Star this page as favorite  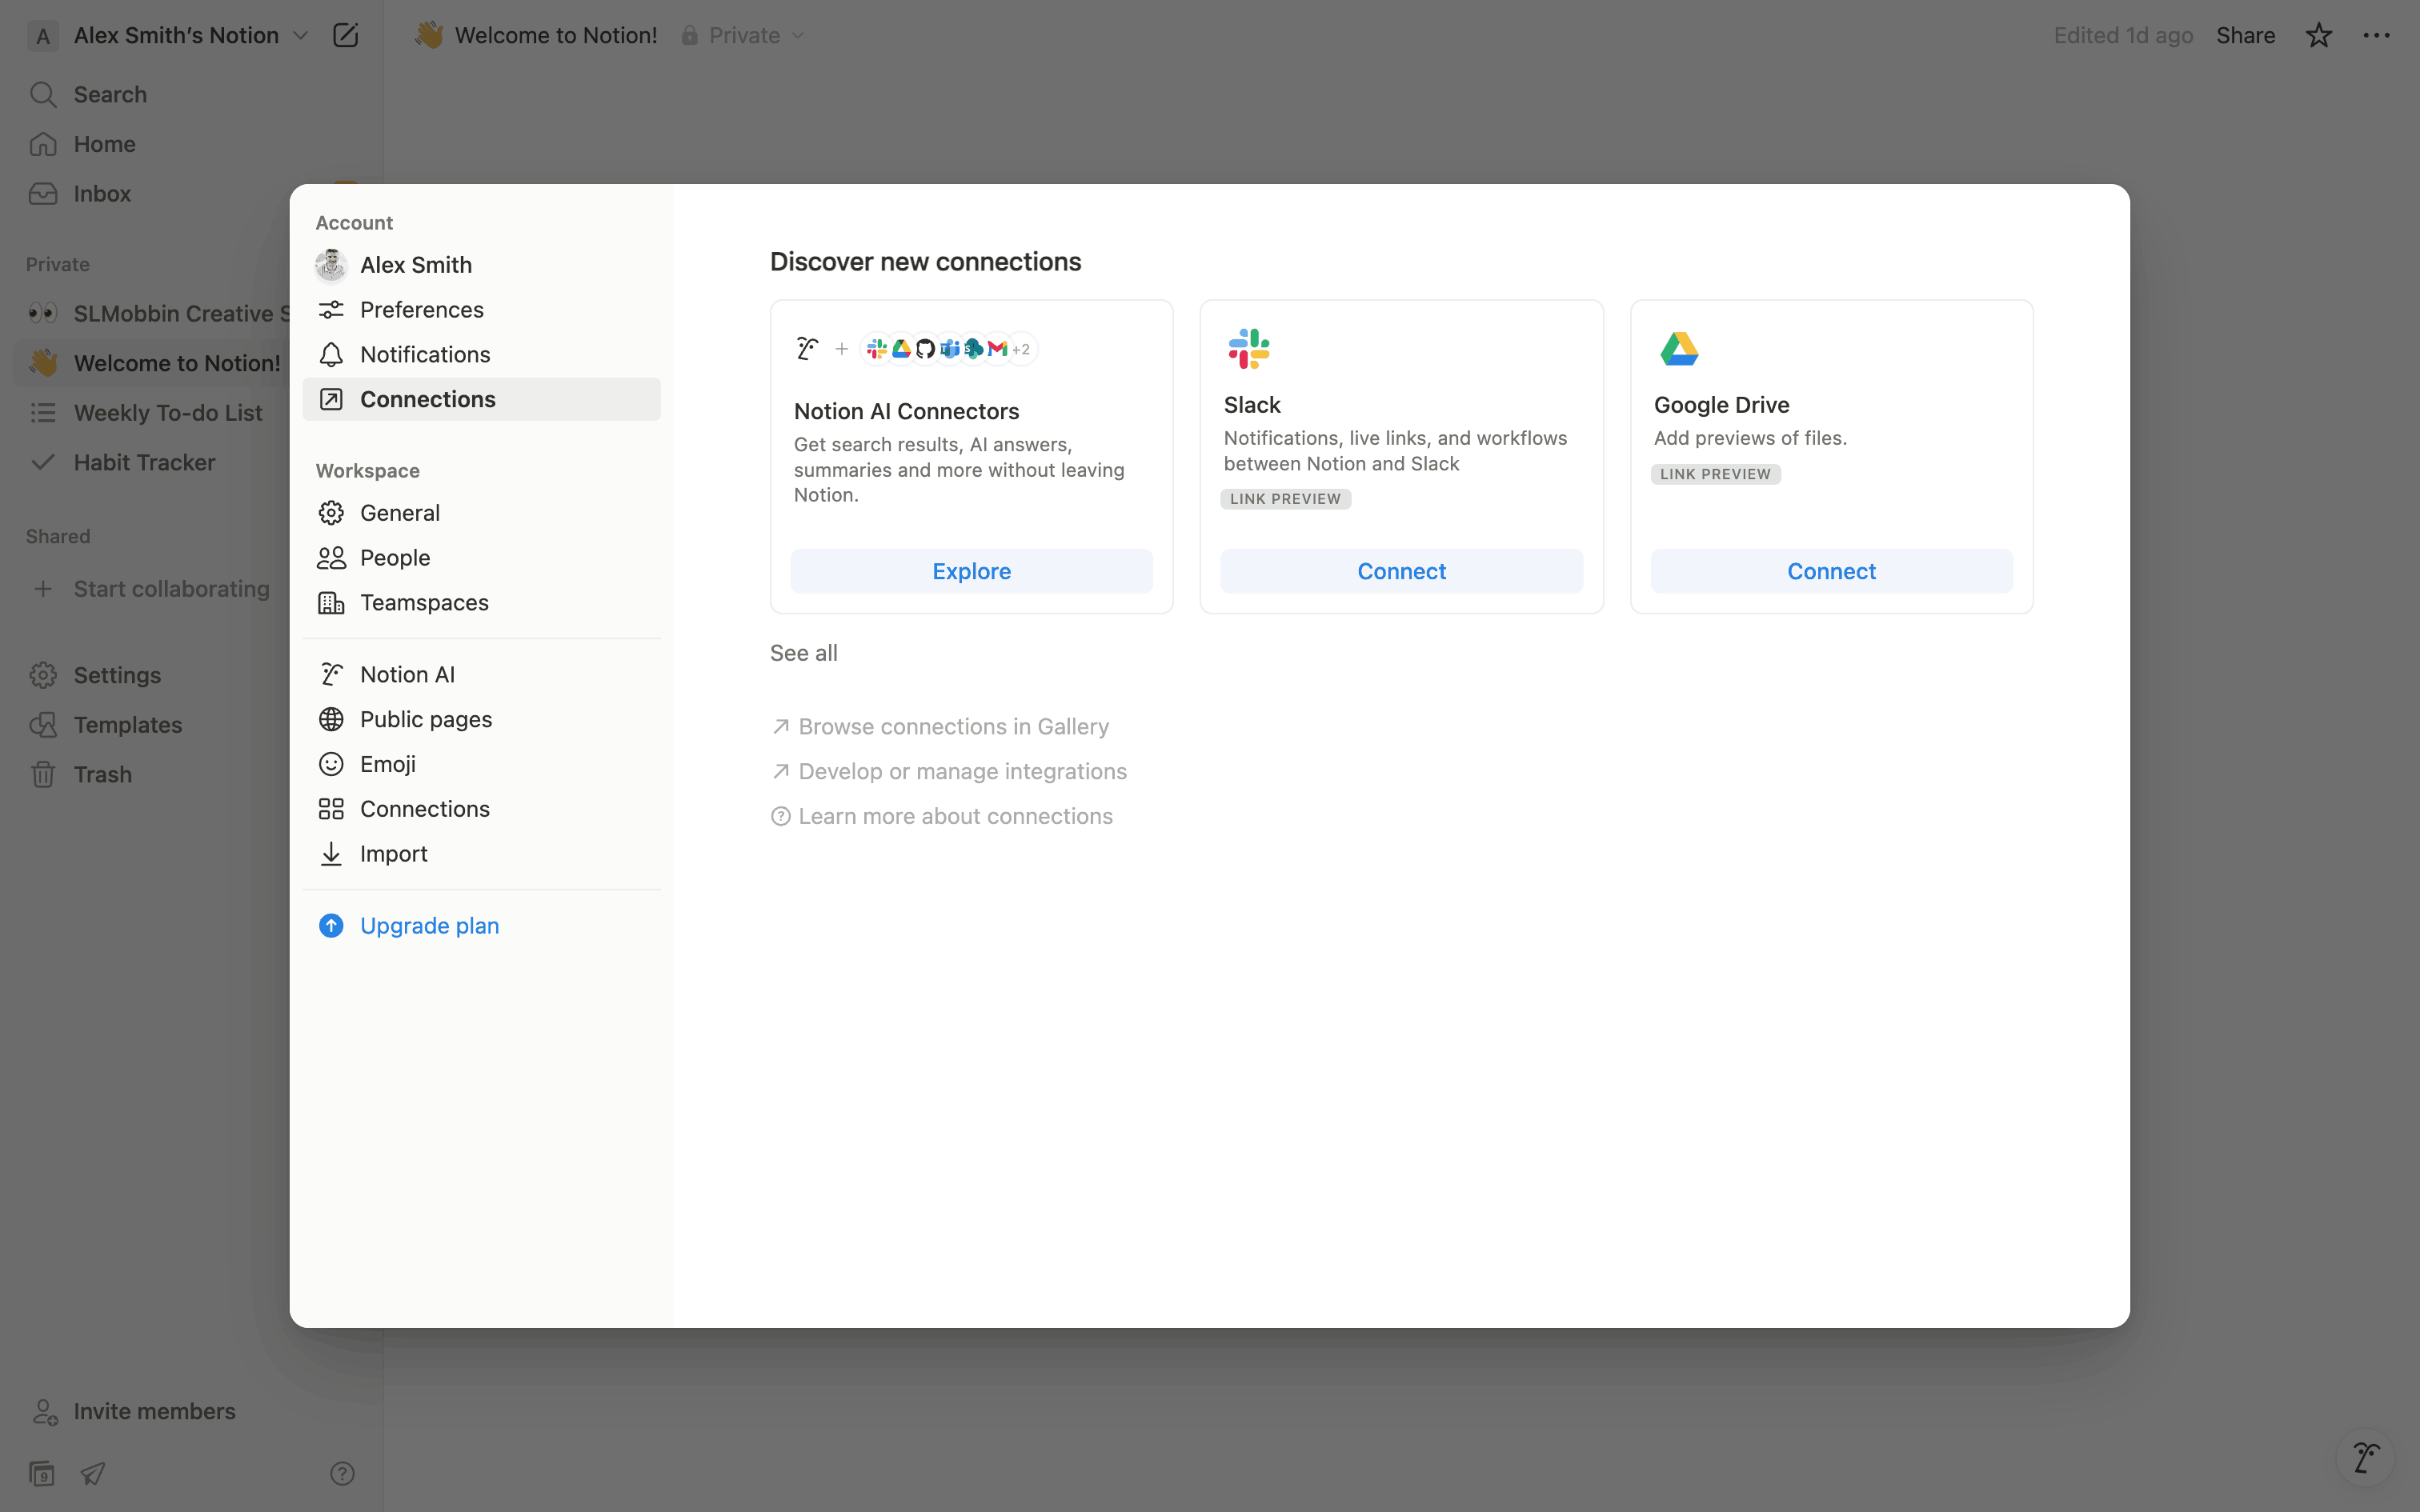point(2318,35)
